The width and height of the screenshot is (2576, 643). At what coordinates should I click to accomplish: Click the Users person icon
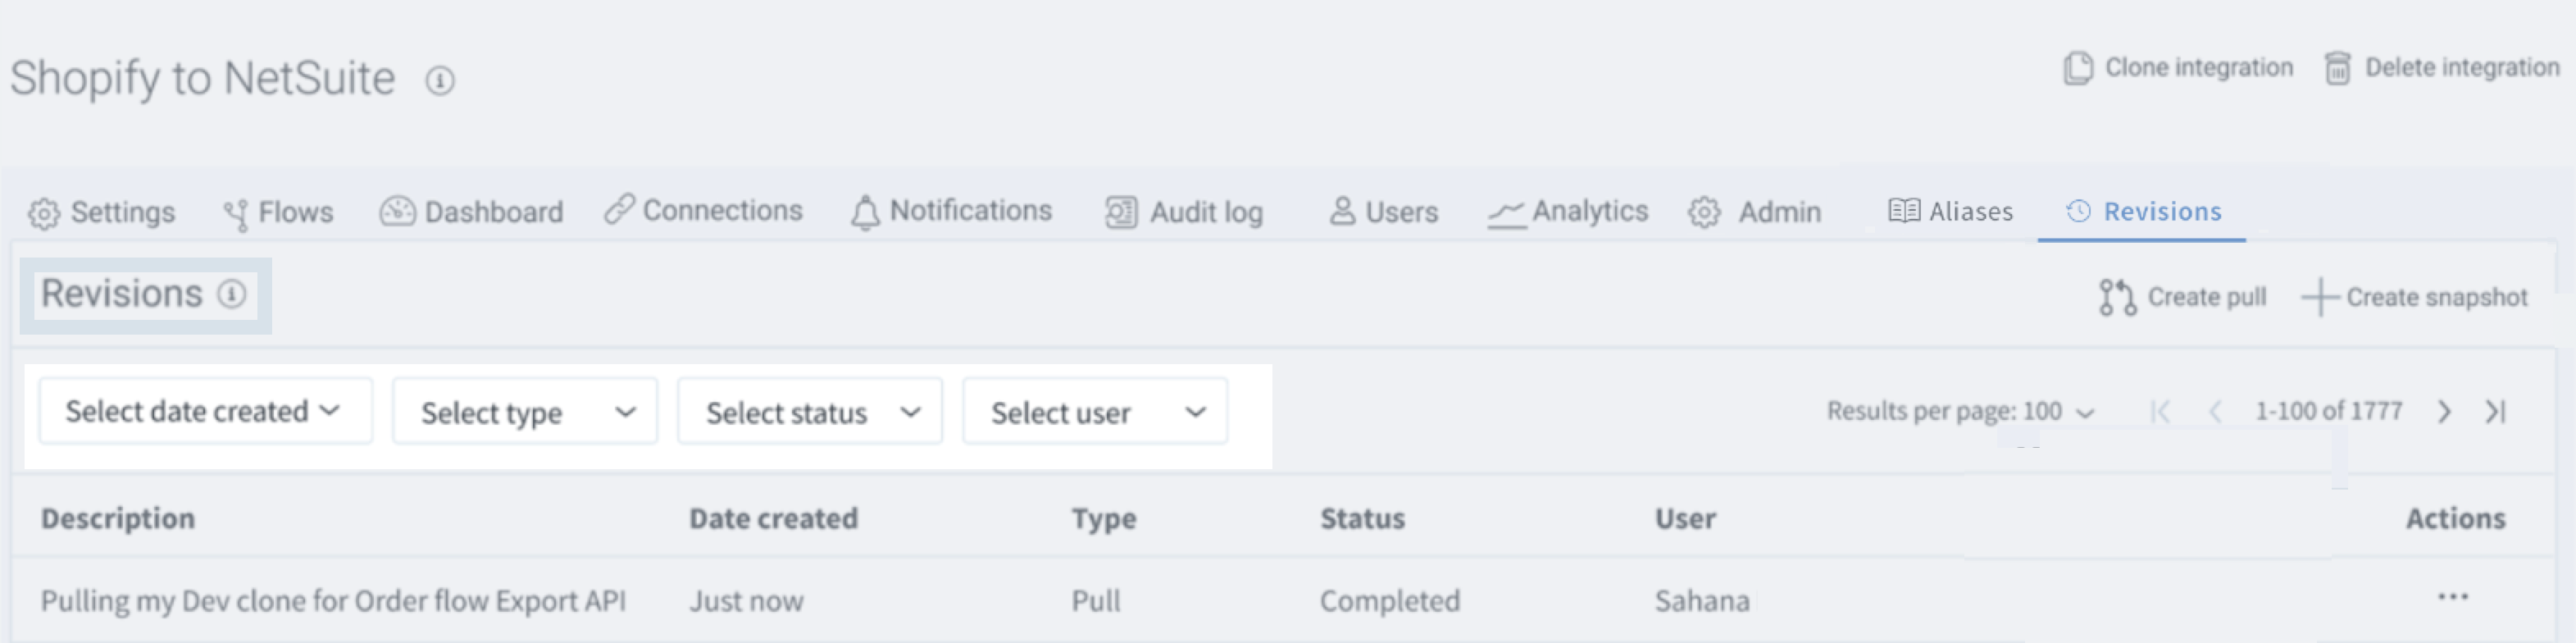click(x=1342, y=210)
